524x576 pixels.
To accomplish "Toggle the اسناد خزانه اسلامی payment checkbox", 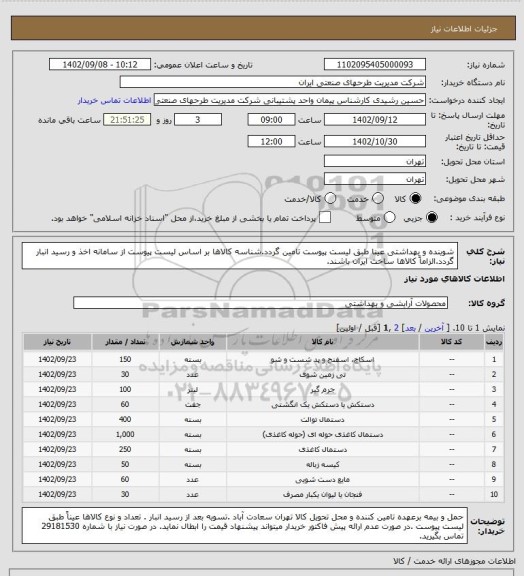I will [x=325, y=217].
